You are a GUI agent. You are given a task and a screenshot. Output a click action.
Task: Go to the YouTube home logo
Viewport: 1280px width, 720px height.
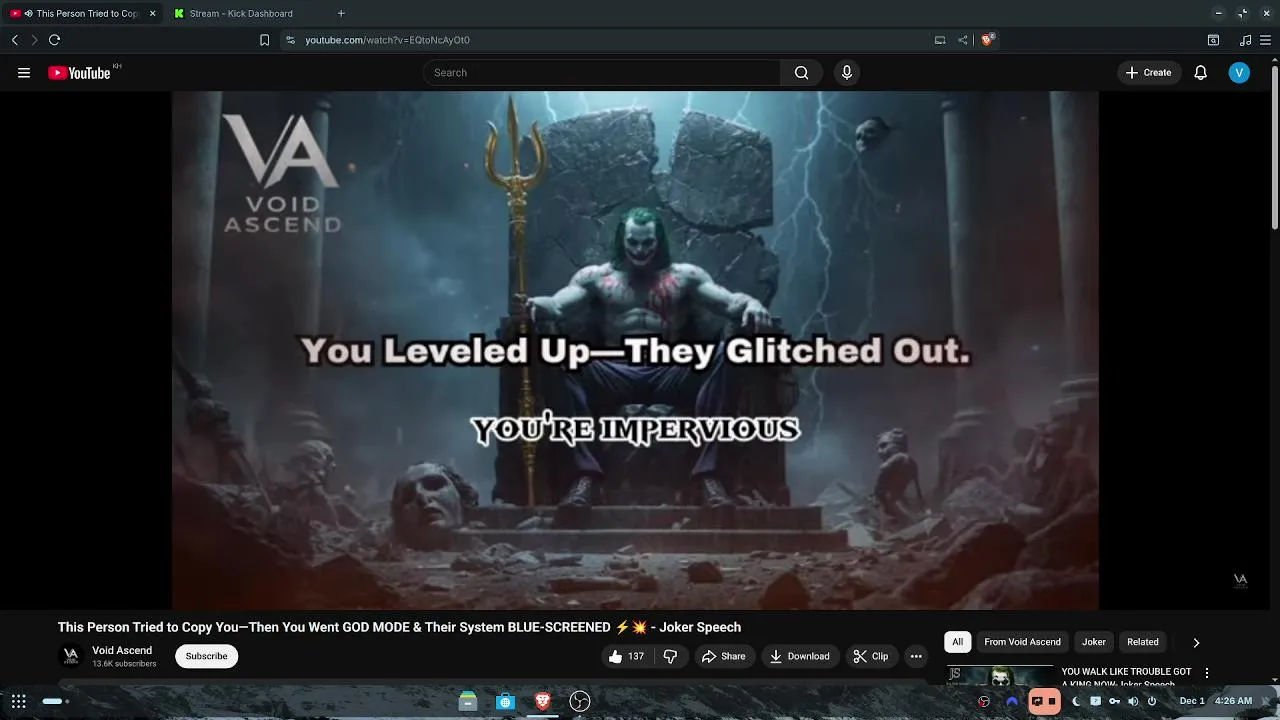coord(79,73)
